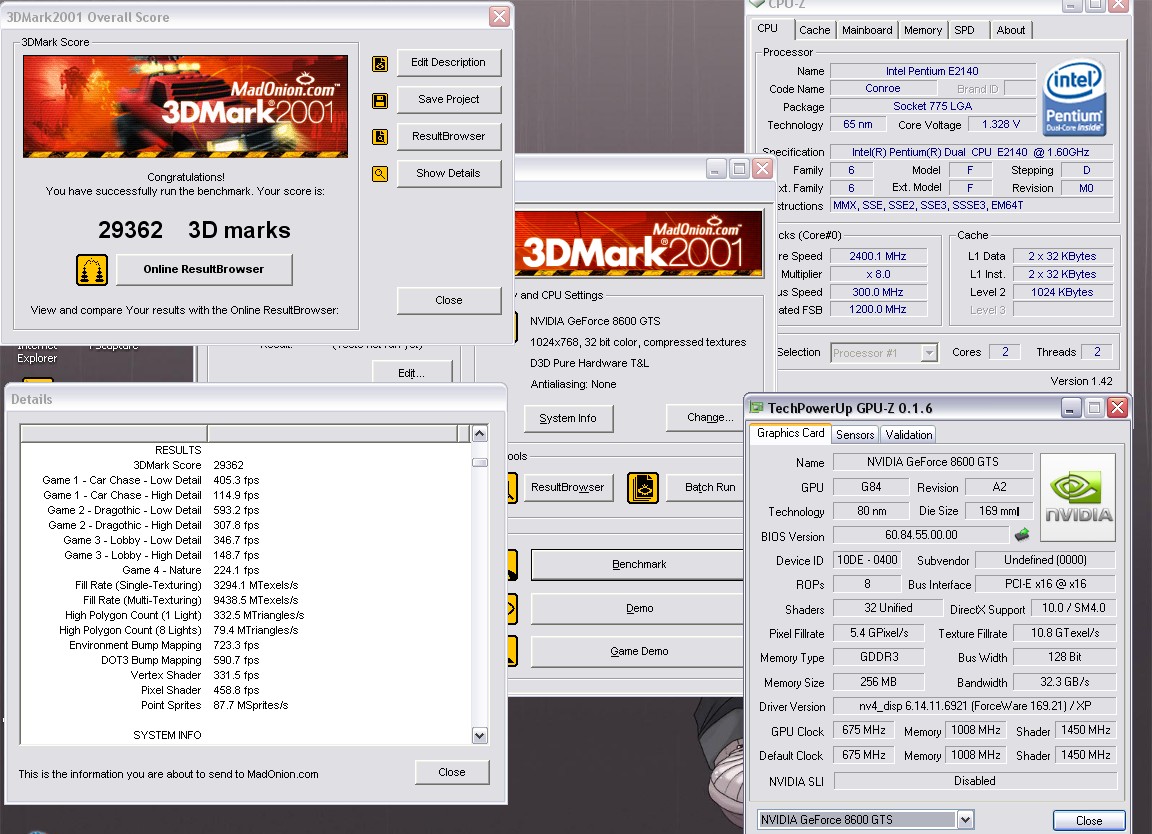
Task: Click the "Vertex Shader" row in Details
Action: click(x=246, y=675)
